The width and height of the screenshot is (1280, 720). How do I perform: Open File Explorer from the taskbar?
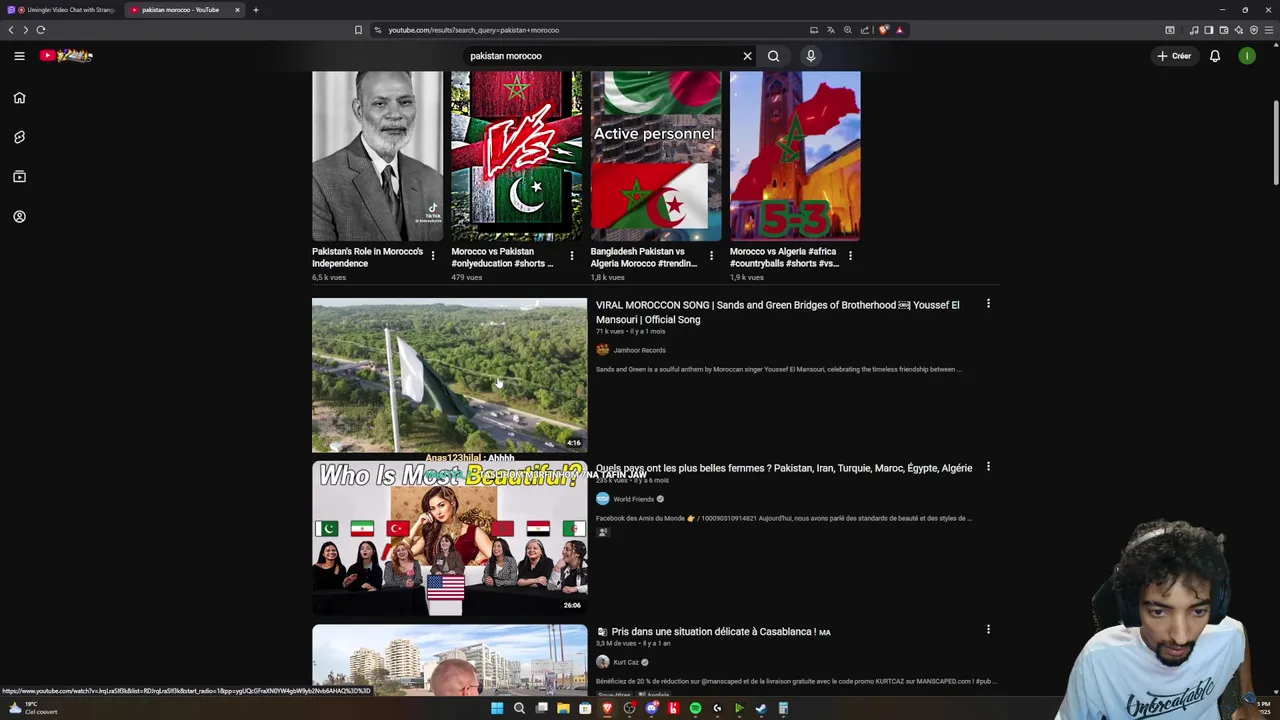pos(563,708)
